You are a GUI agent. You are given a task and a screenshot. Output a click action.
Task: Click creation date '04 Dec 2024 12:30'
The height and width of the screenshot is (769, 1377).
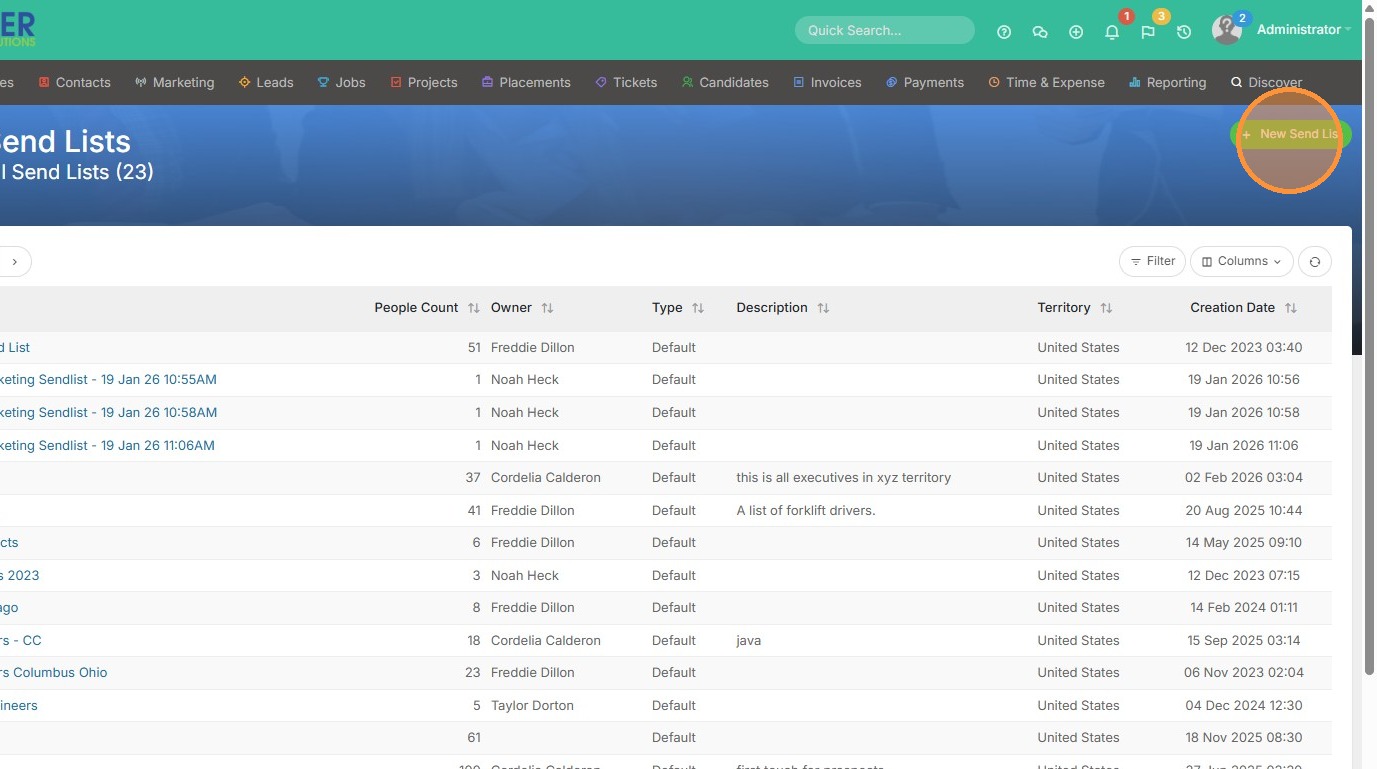pos(1244,706)
